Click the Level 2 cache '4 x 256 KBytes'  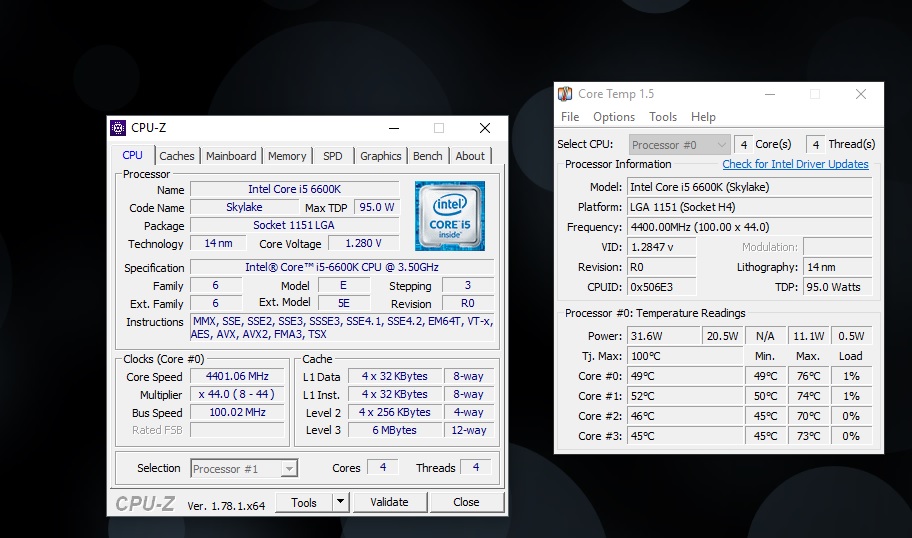click(395, 412)
